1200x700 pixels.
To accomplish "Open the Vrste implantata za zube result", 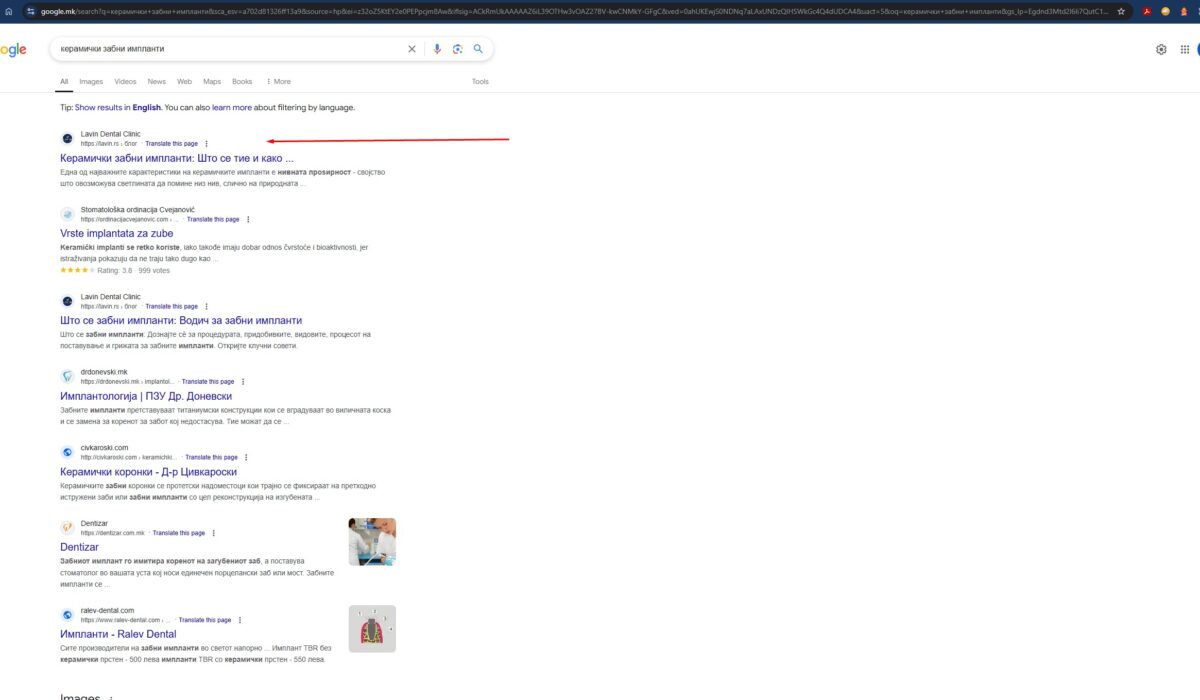I will click(116, 234).
